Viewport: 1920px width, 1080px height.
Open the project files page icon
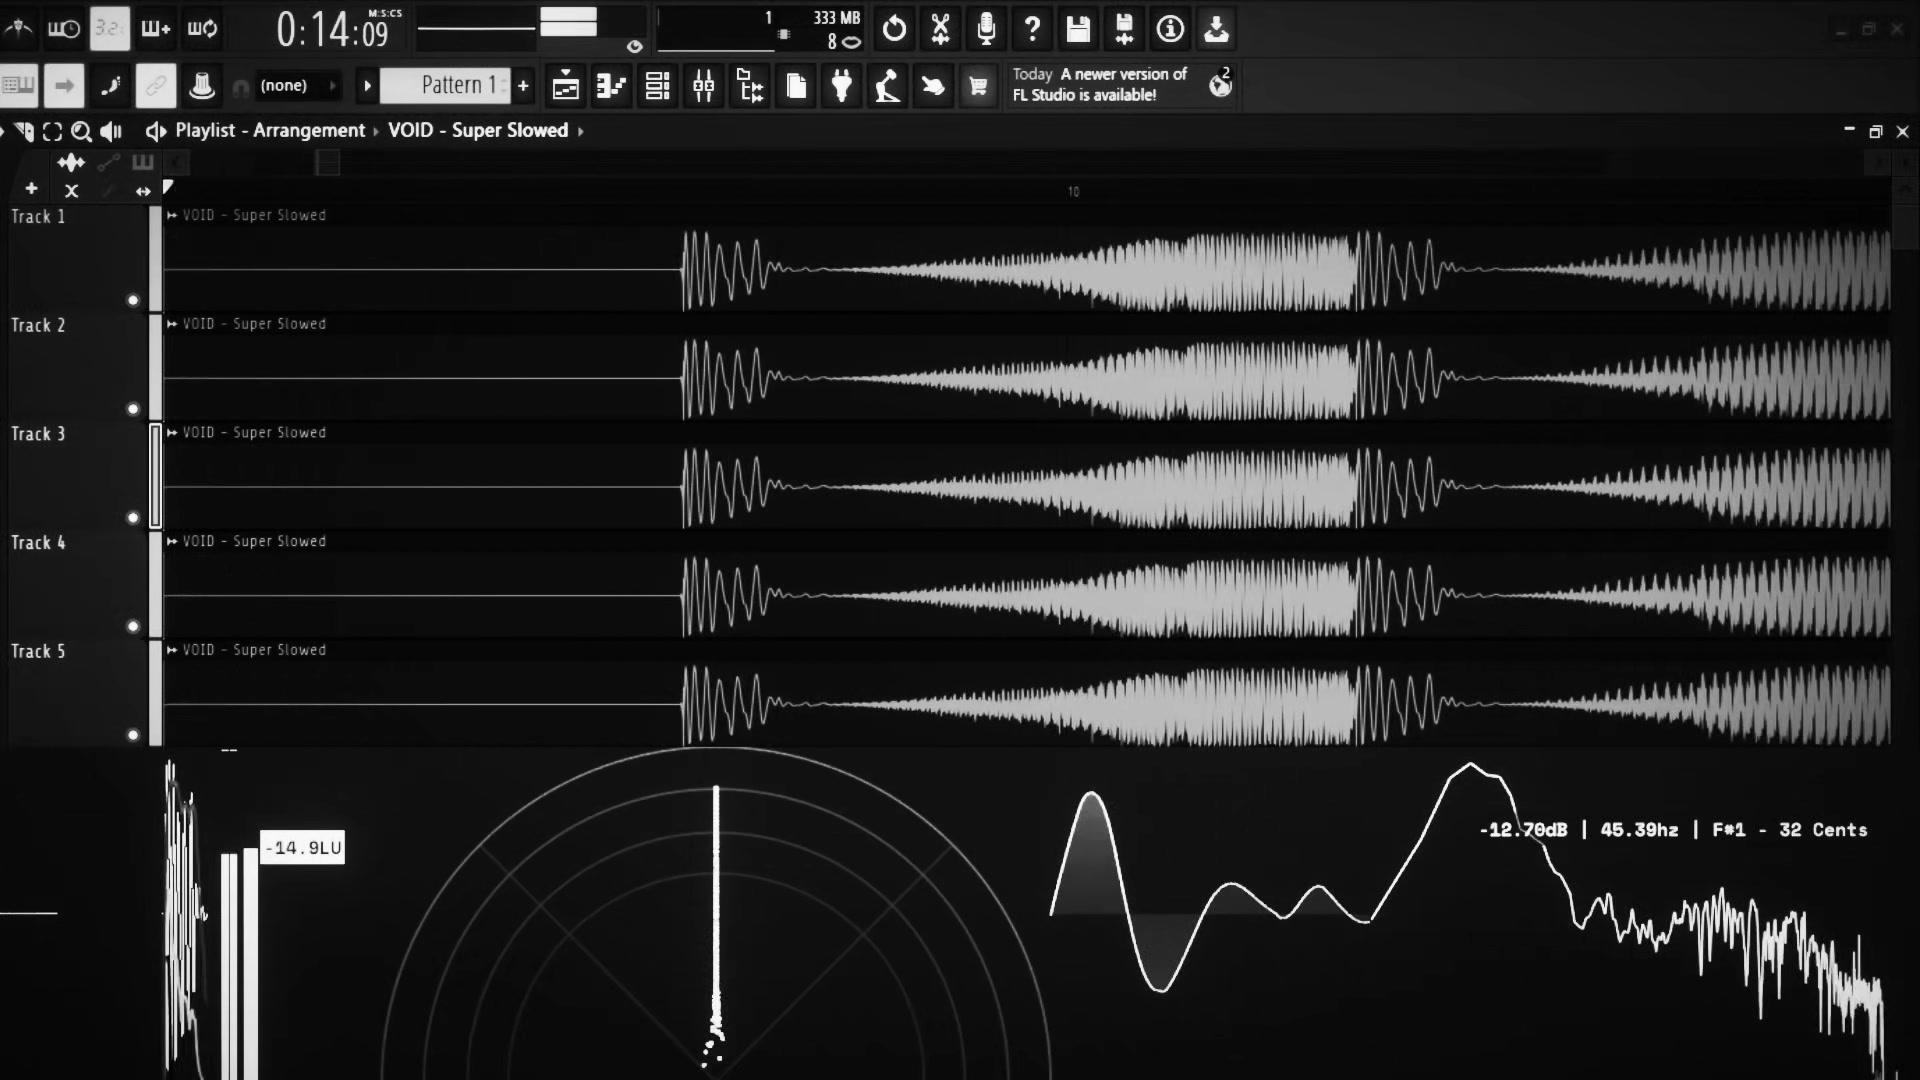point(796,86)
